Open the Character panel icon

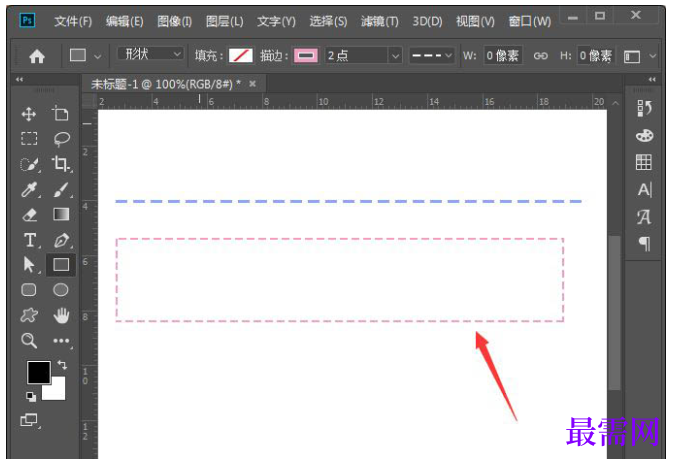644,189
